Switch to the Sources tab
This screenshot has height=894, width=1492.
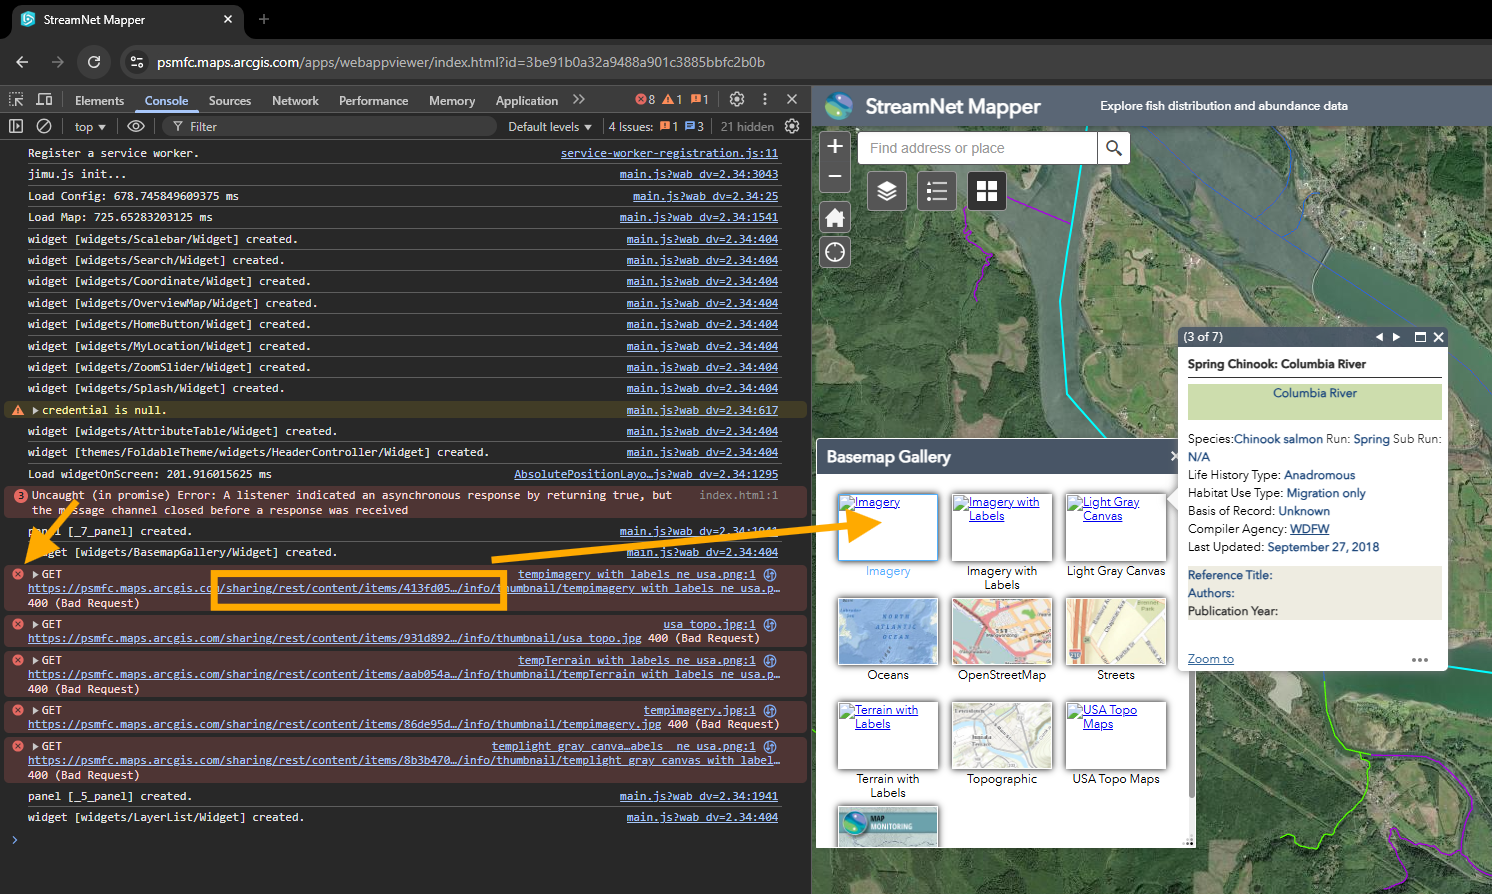tap(230, 101)
